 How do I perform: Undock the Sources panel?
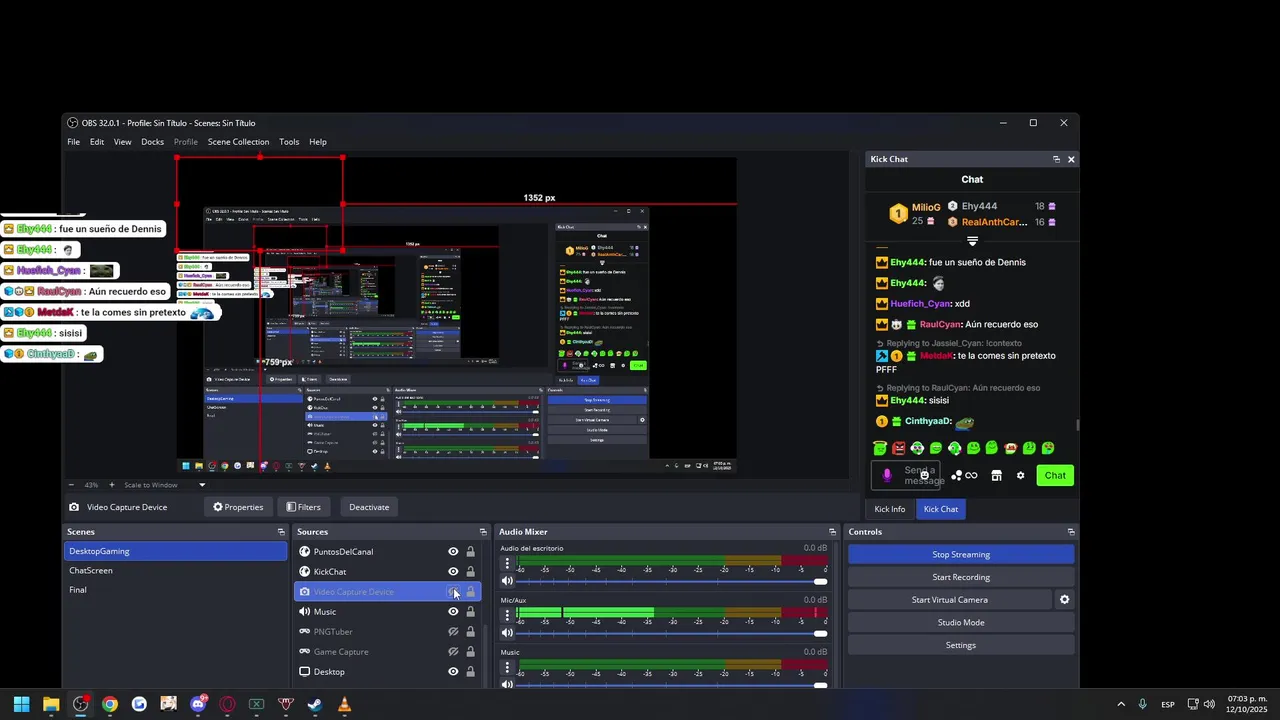(483, 532)
